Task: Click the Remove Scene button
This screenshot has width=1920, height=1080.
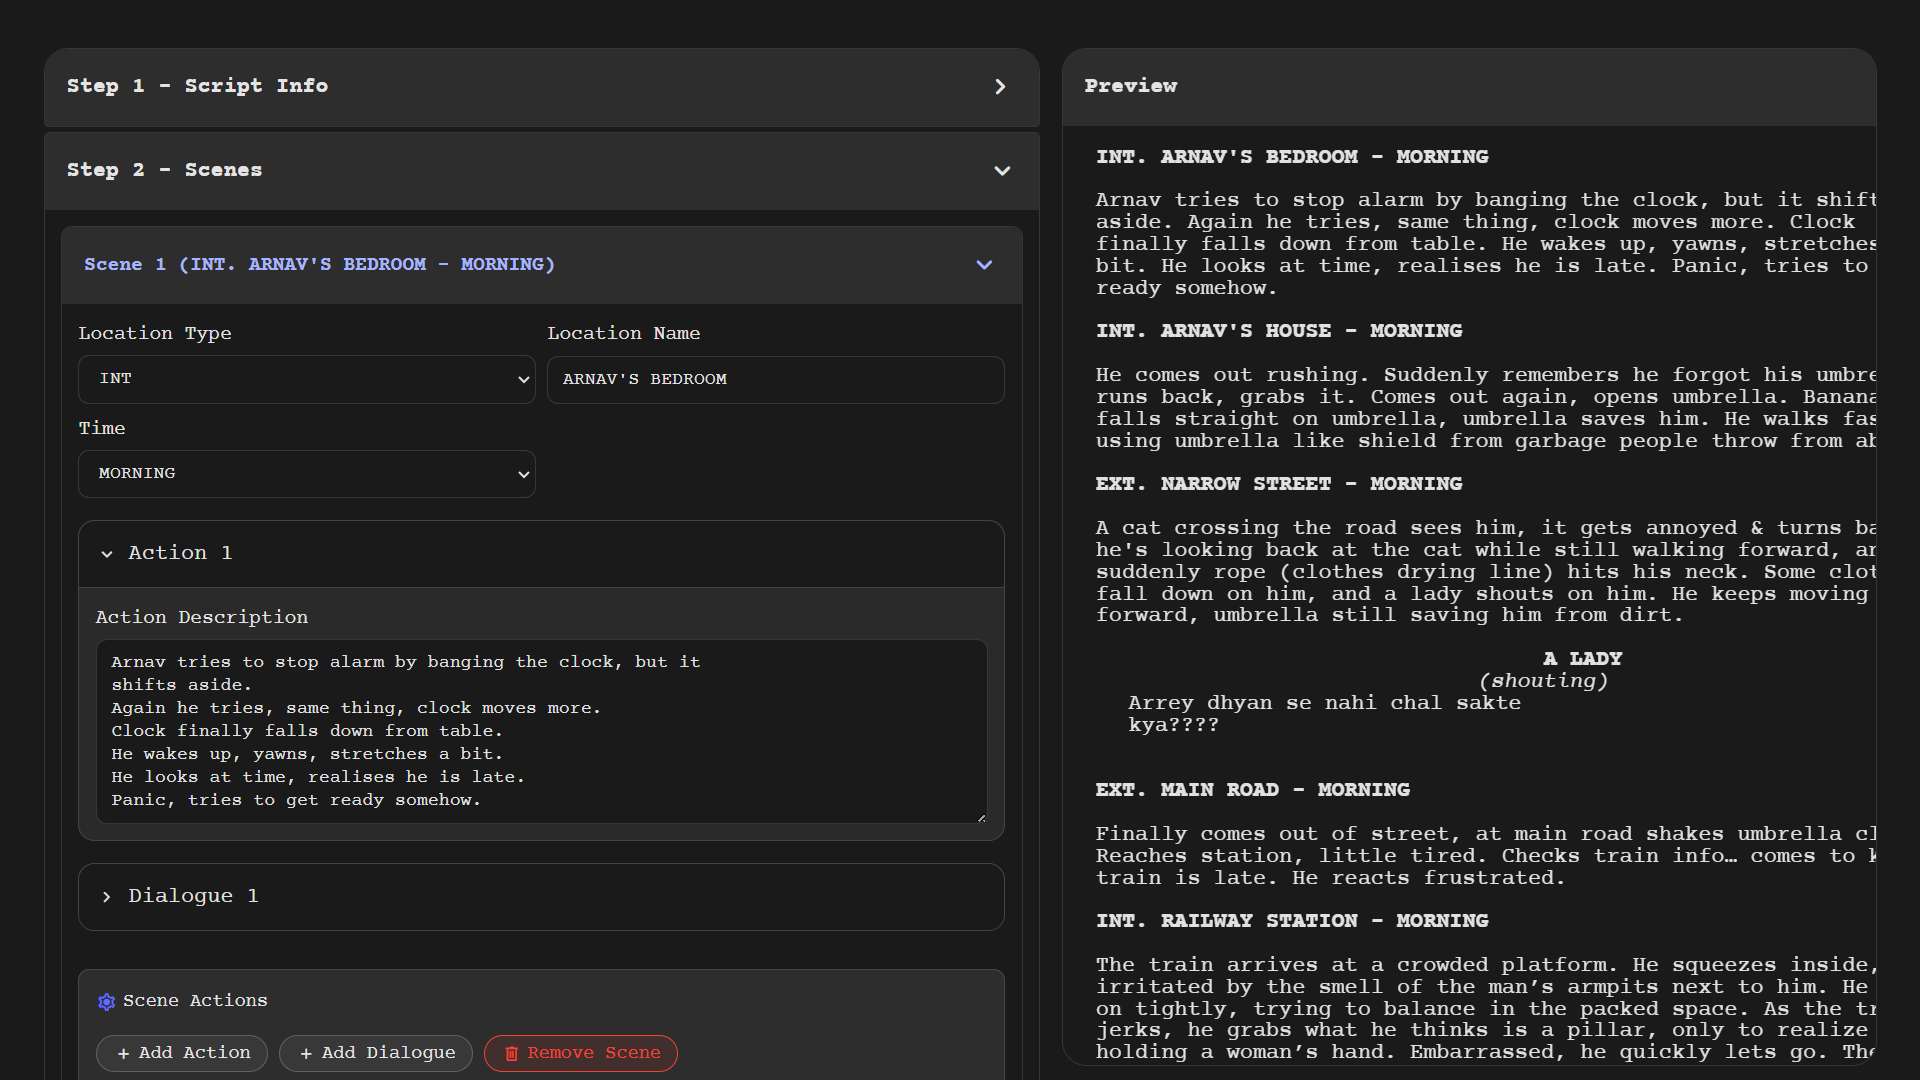Action: [x=580, y=1053]
